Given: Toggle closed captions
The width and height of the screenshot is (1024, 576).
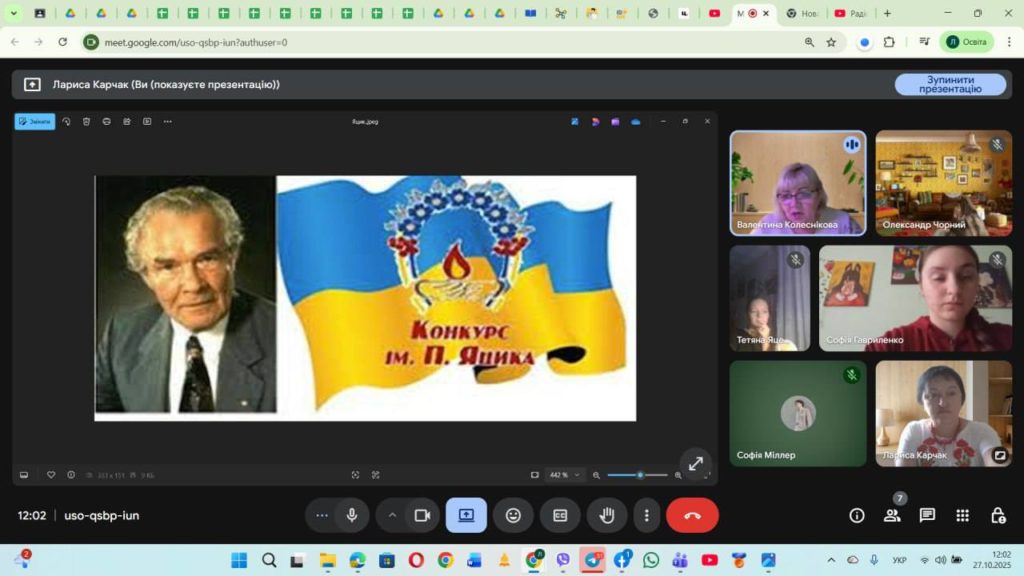Looking at the screenshot, I should click(x=560, y=515).
